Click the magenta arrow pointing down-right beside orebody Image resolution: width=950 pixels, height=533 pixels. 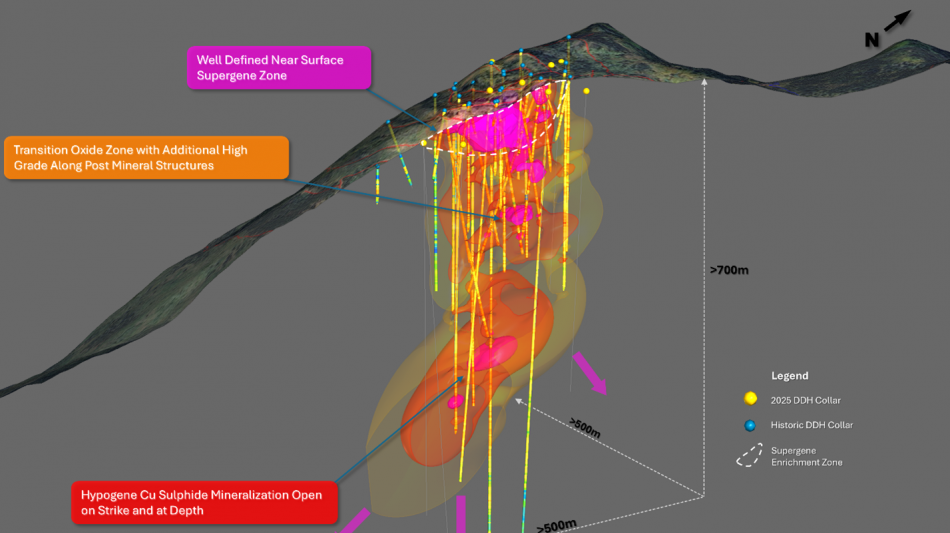pyautogui.click(x=588, y=371)
